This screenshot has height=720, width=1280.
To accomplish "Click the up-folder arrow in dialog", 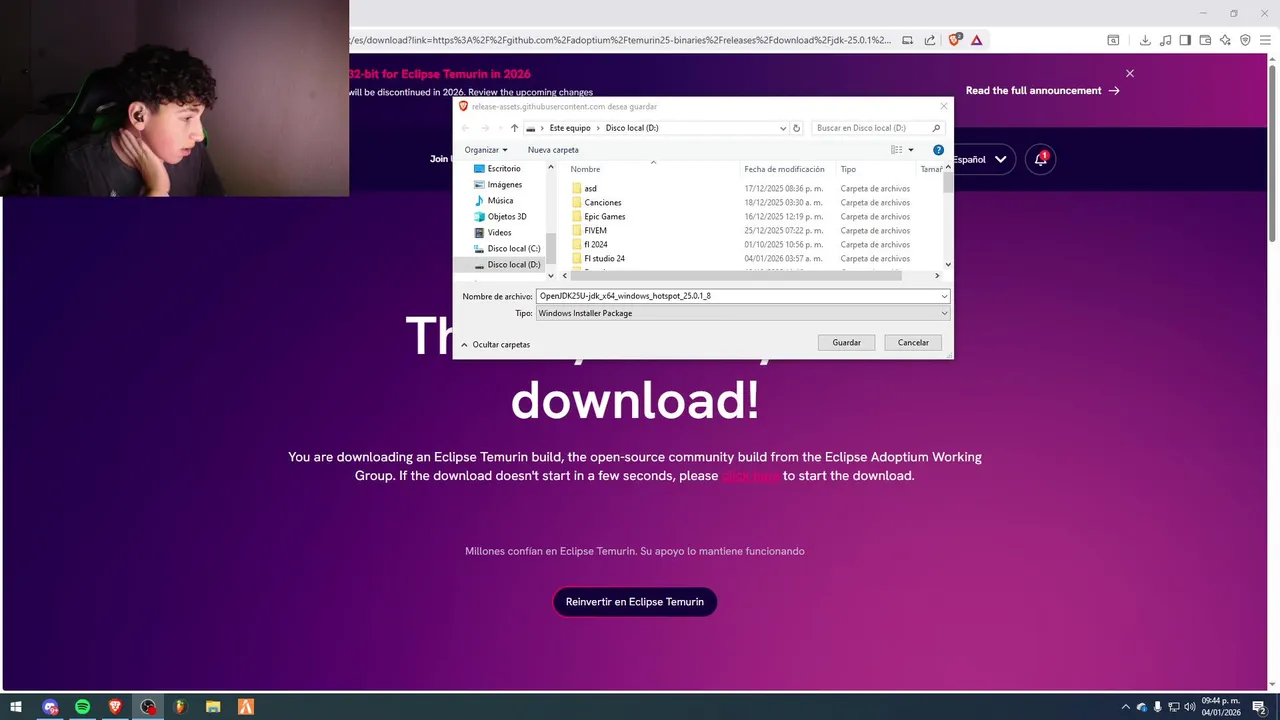I will point(514,128).
